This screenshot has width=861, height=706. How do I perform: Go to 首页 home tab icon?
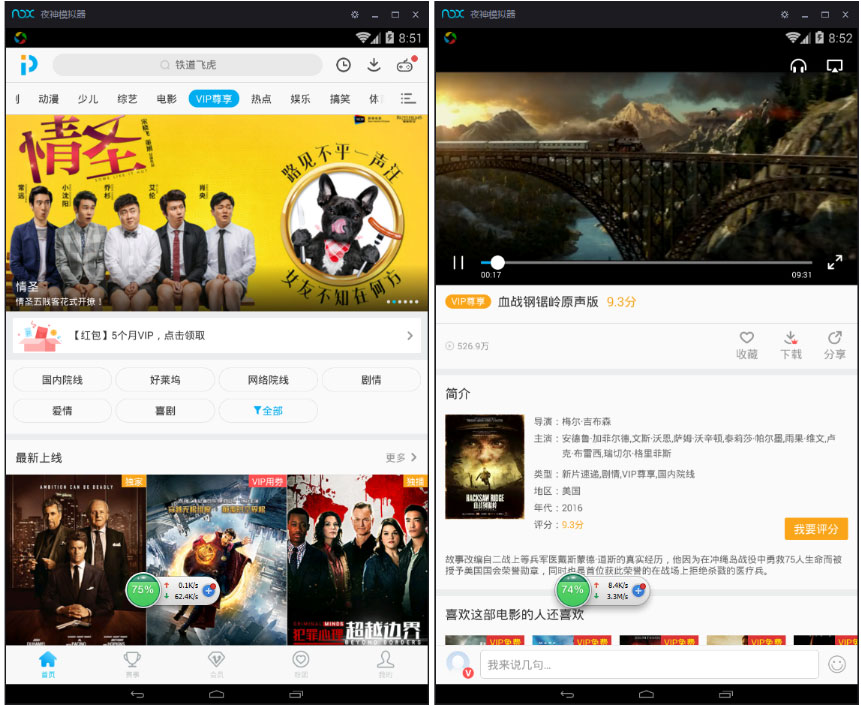point(48,663)
